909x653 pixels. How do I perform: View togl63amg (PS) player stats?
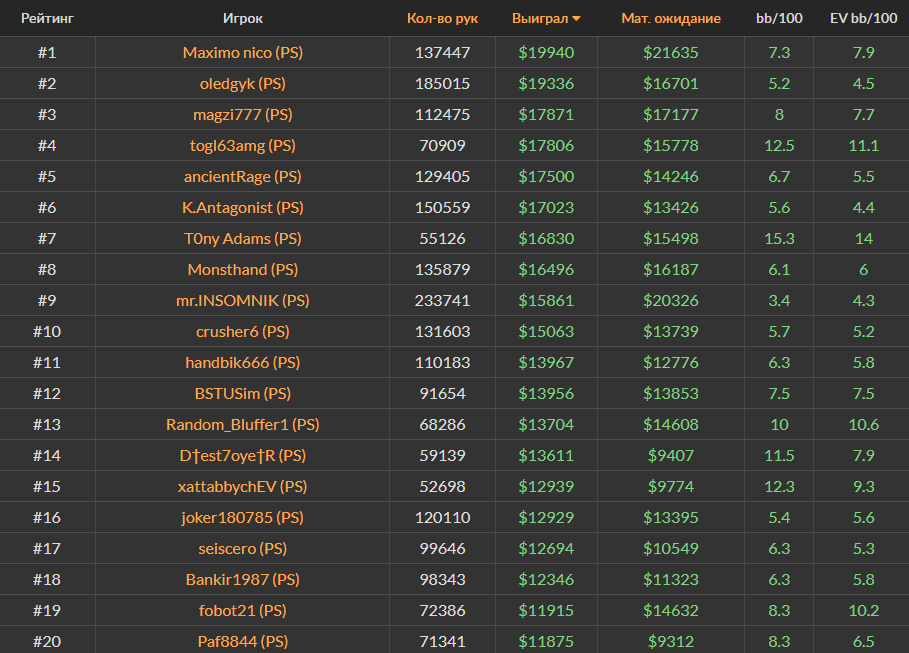[x=243, y=145]
